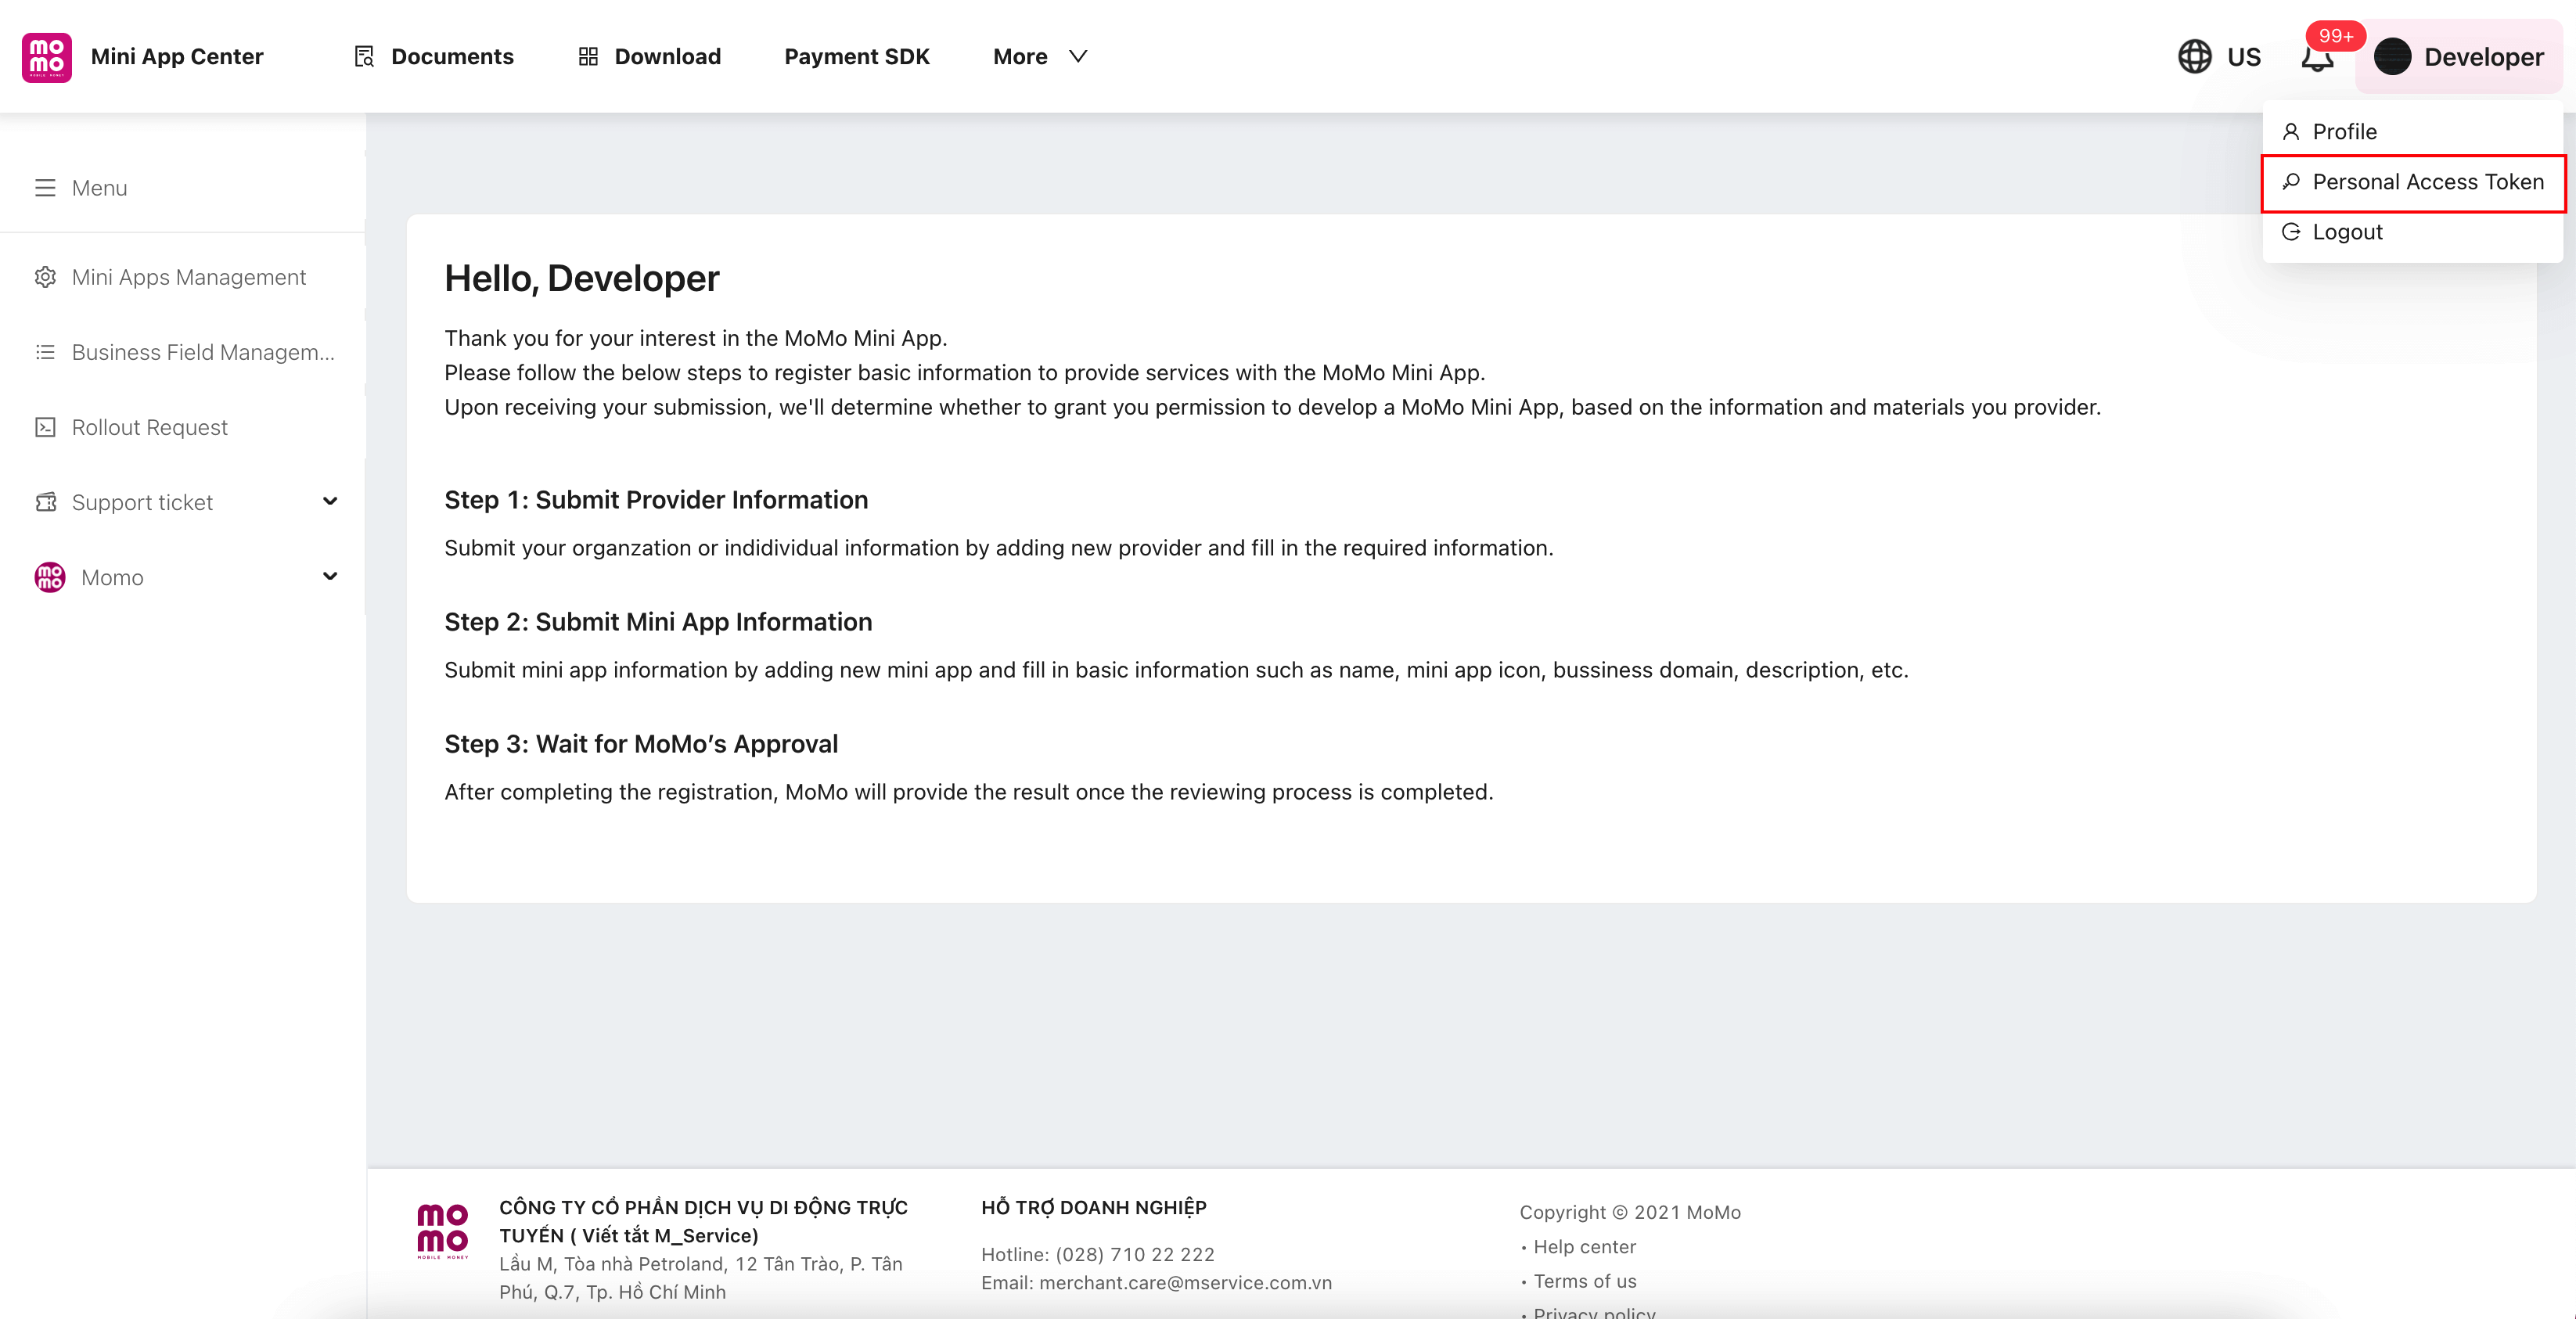This screenshot has width=2576, height=1319.
Task: Click the Developer avatar circle
Action: (x=2392, y=57)
